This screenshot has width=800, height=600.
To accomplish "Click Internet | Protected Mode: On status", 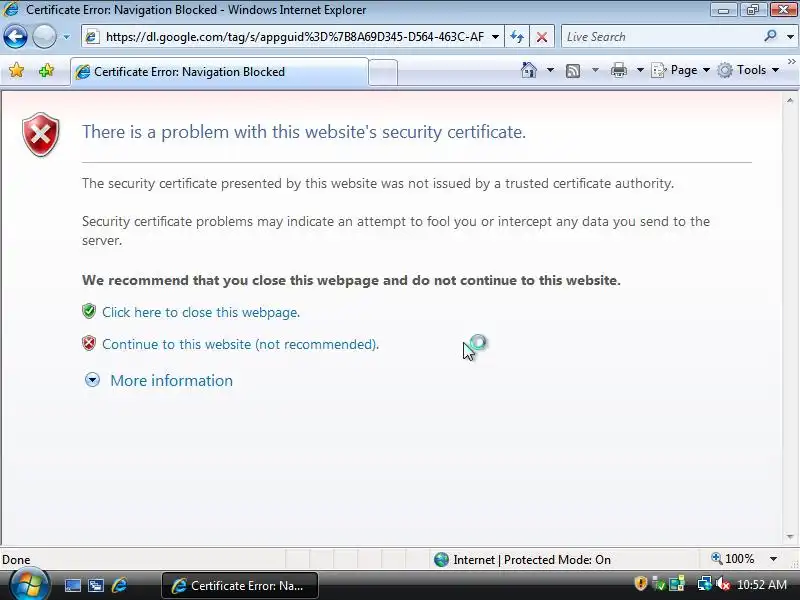I will [x=532, y=560].
